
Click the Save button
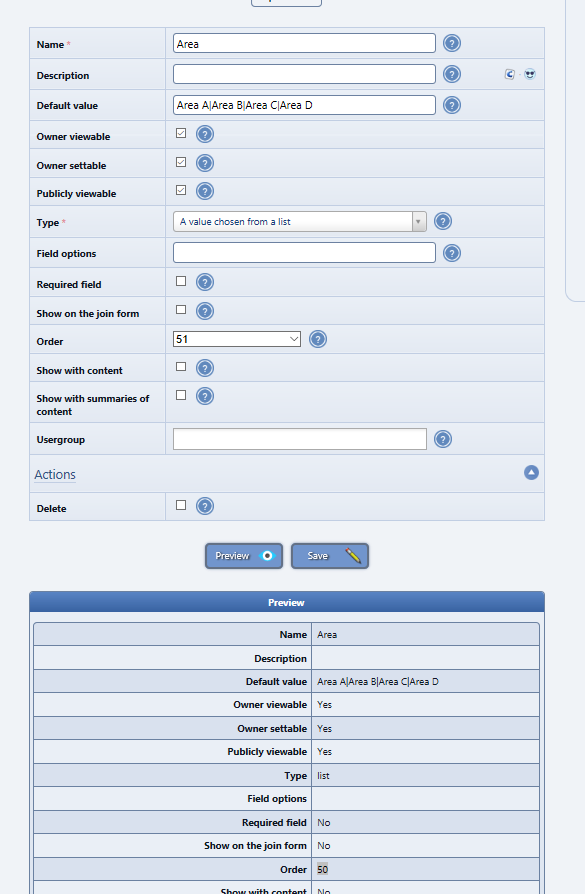[x=330, y=556]
